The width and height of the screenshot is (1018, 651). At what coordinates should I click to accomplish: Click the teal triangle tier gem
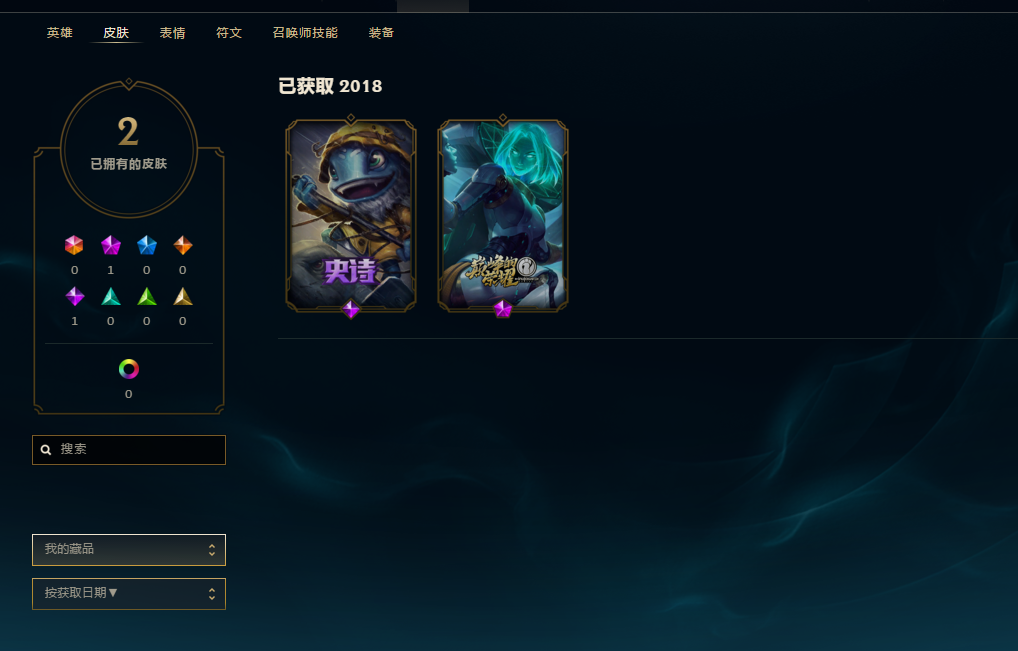111,297
